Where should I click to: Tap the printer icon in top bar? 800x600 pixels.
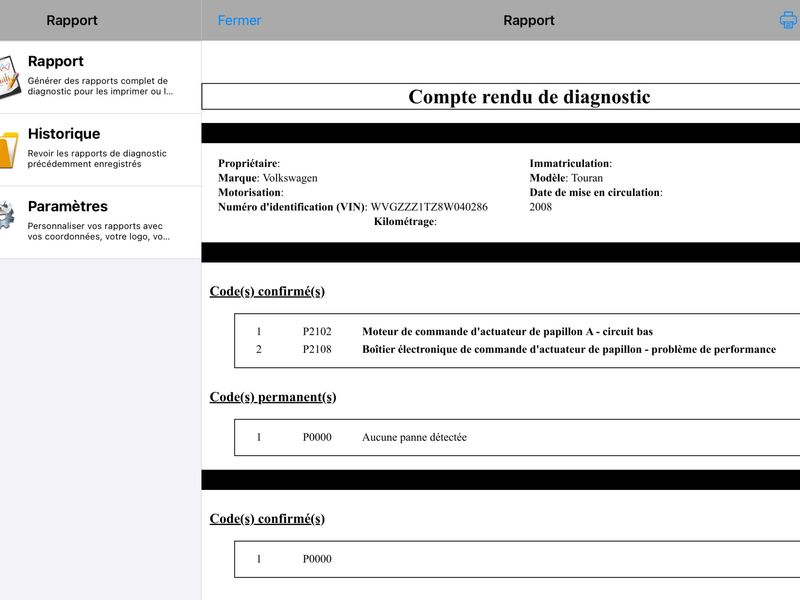coord(788,20)
